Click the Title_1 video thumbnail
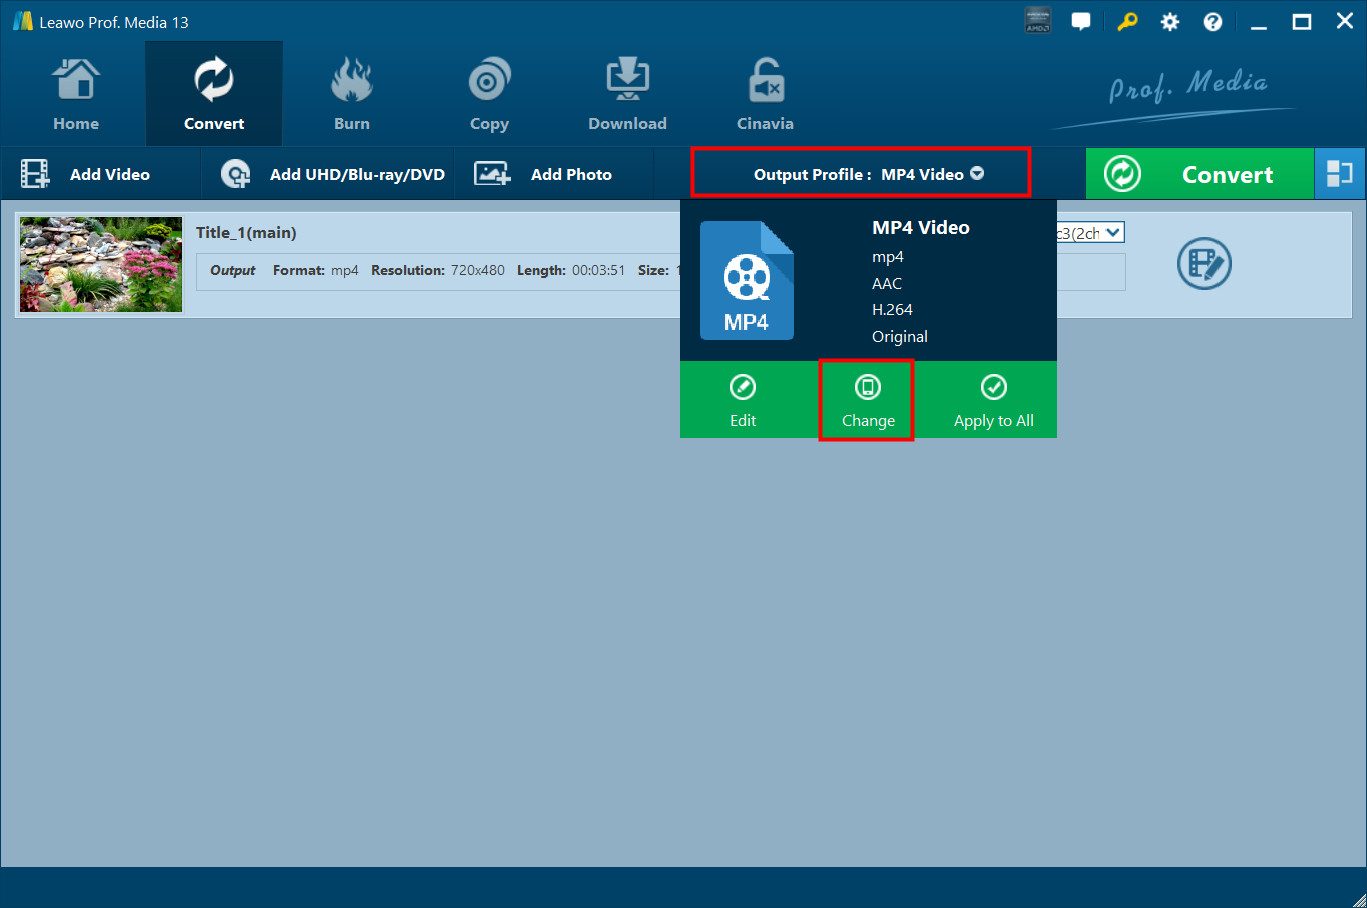The image size is (1367, 908). (100, 264)
